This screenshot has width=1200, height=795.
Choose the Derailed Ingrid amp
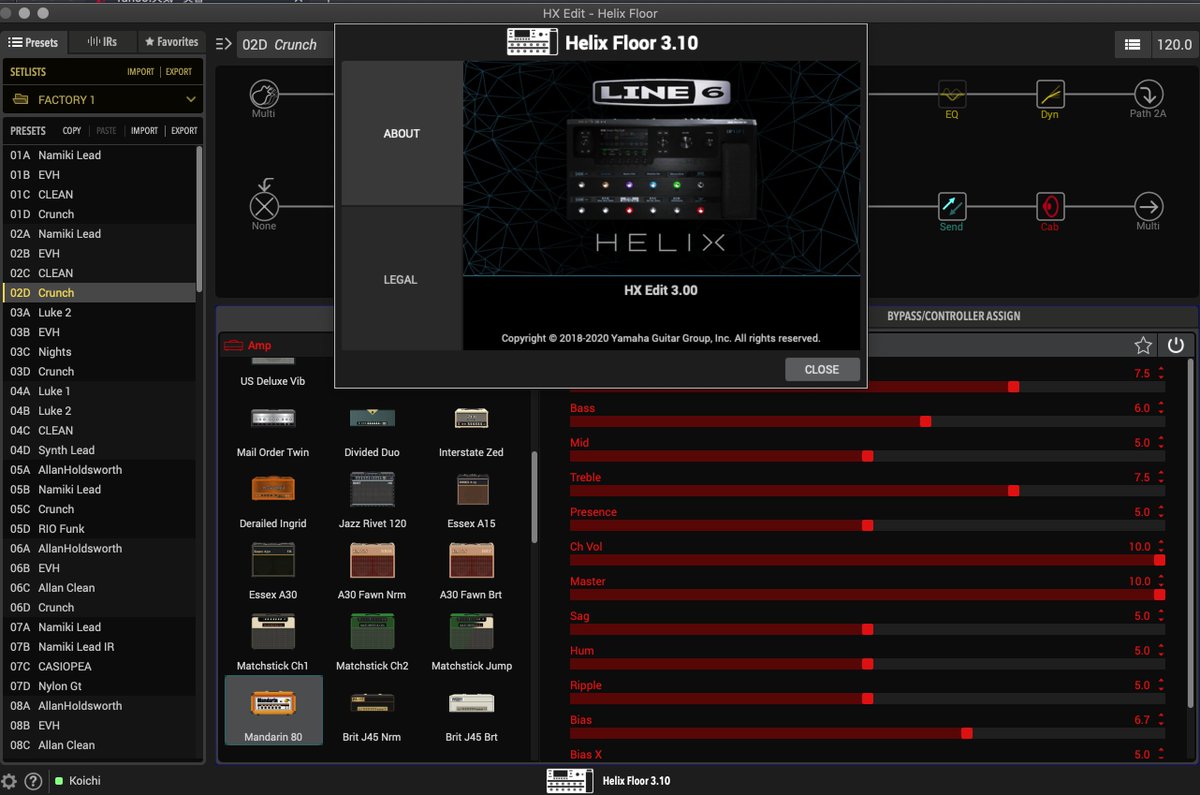273,502
